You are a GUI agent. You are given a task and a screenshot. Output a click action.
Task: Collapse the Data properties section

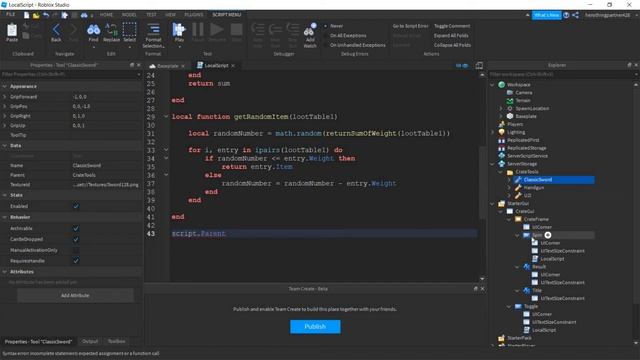tap(4, 146)
